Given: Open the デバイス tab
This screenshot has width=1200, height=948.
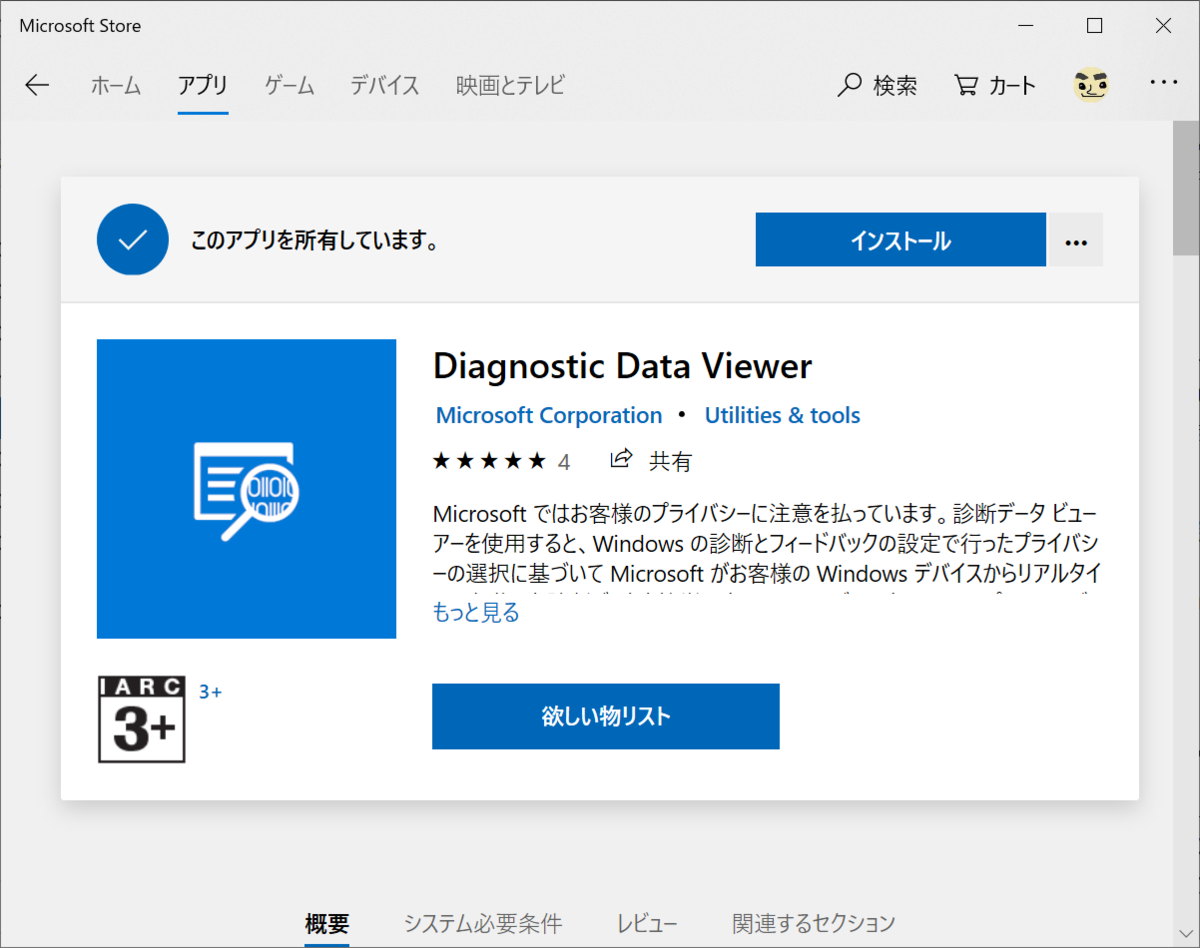Looking at the screenshot, I should click(385, 86).
